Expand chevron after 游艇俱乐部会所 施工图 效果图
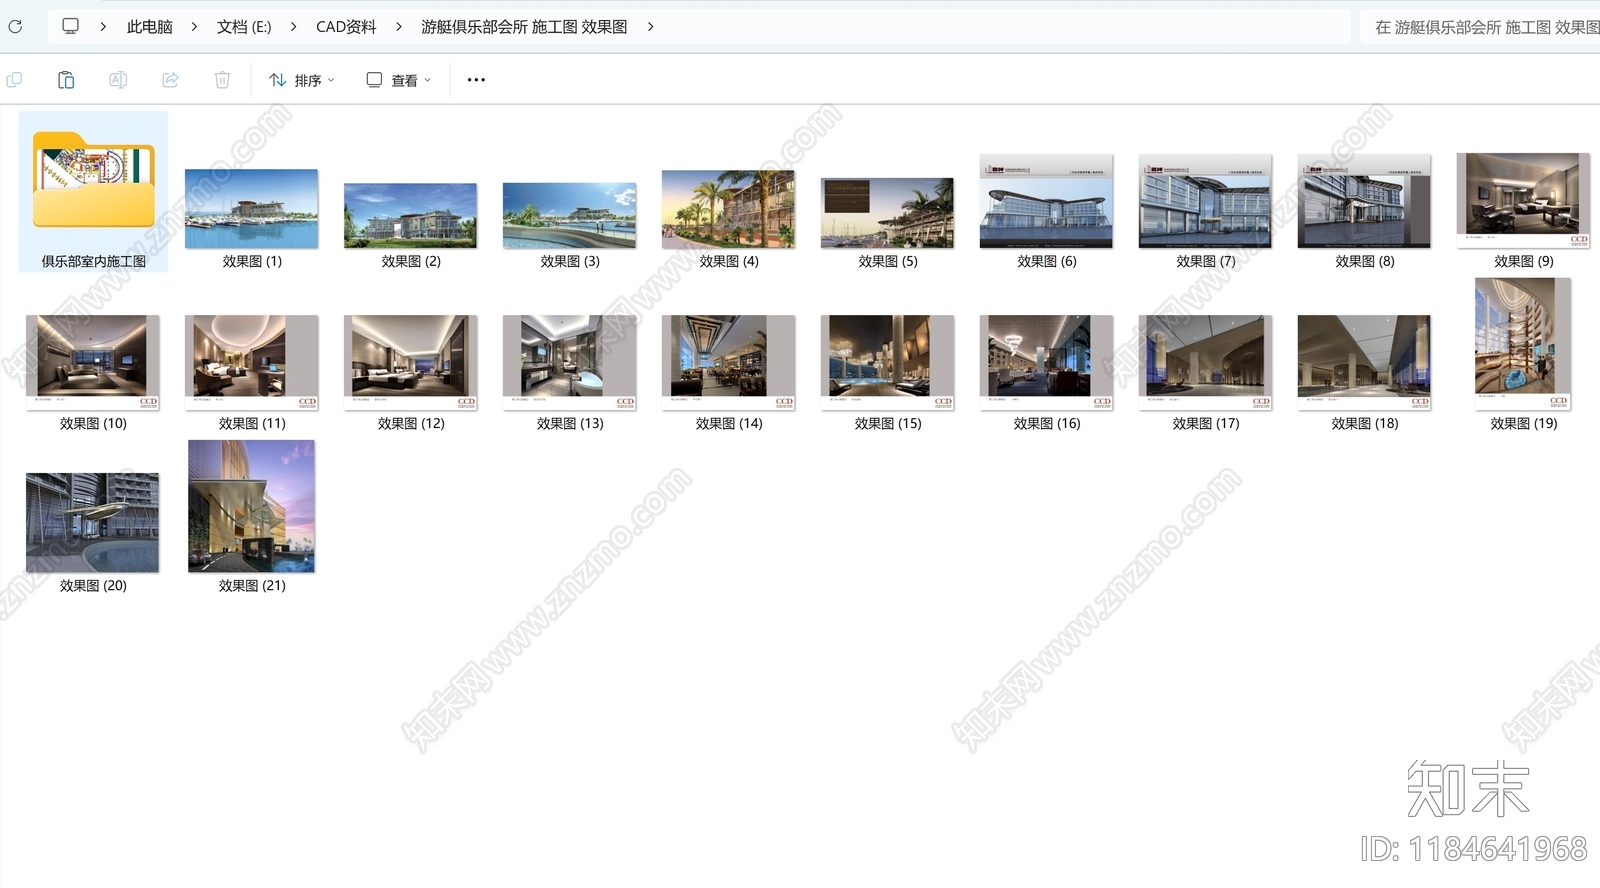1600x888 pixels. 650,27
